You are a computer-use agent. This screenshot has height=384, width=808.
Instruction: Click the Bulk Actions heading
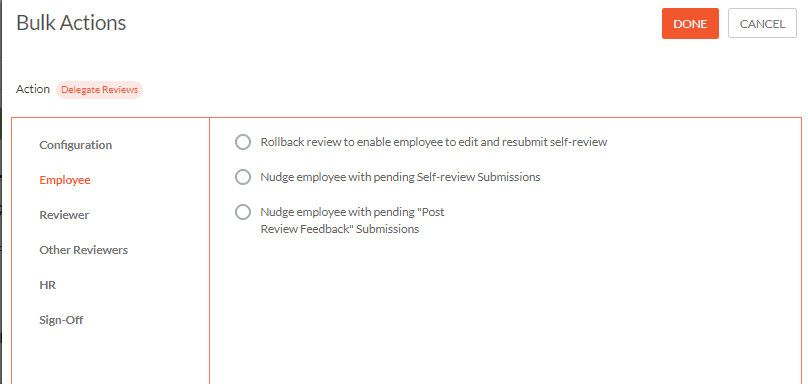pyautogui.click(x=71, y=23)
